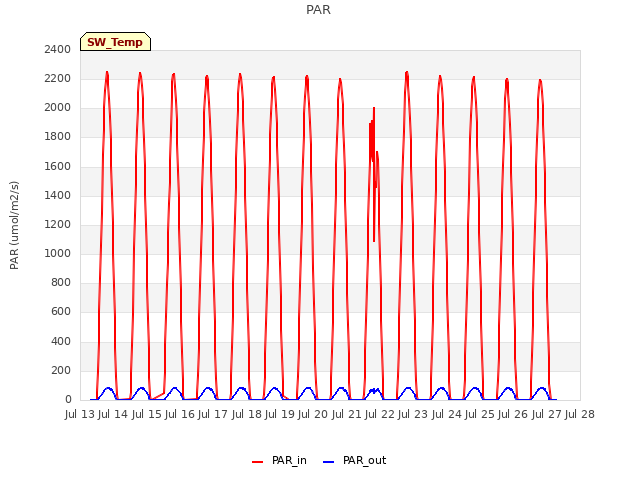This screenshot has width=640, height=480.
Task: Click the PAR chart title
Action: pos(318,10)
